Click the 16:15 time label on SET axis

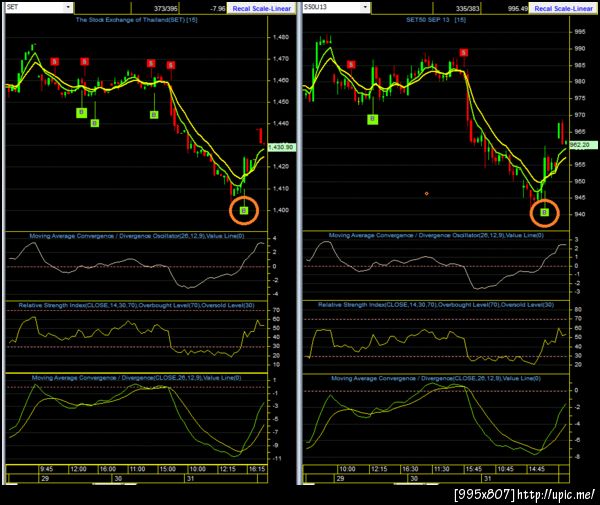click(257, 469)
